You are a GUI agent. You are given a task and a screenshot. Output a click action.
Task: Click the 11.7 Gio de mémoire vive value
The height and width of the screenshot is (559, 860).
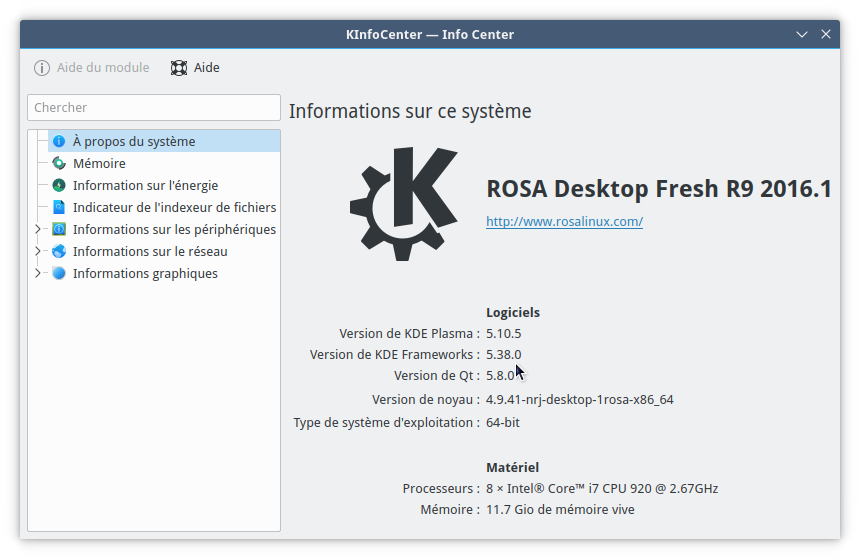click(560, 509)
